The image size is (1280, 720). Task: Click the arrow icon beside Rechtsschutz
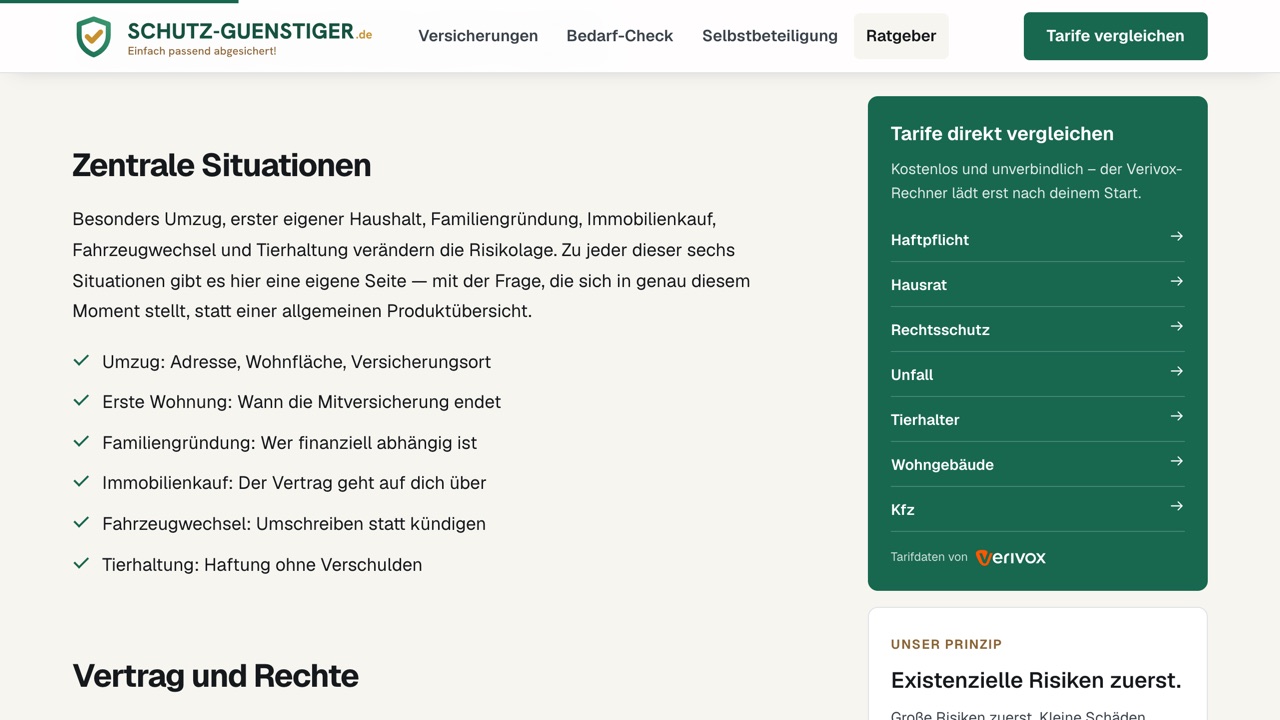(1176, 327)
